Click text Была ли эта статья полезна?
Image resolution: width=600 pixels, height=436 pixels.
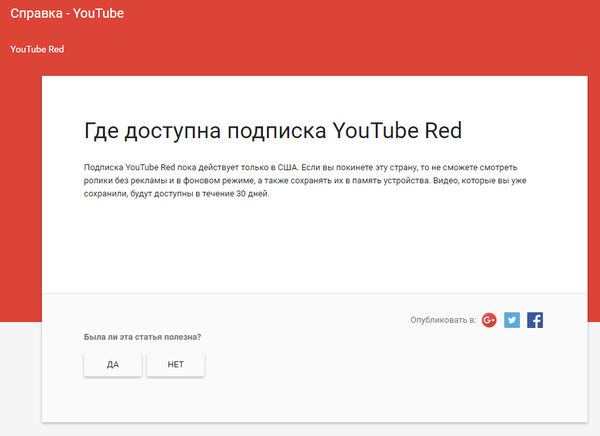point(142,337)
